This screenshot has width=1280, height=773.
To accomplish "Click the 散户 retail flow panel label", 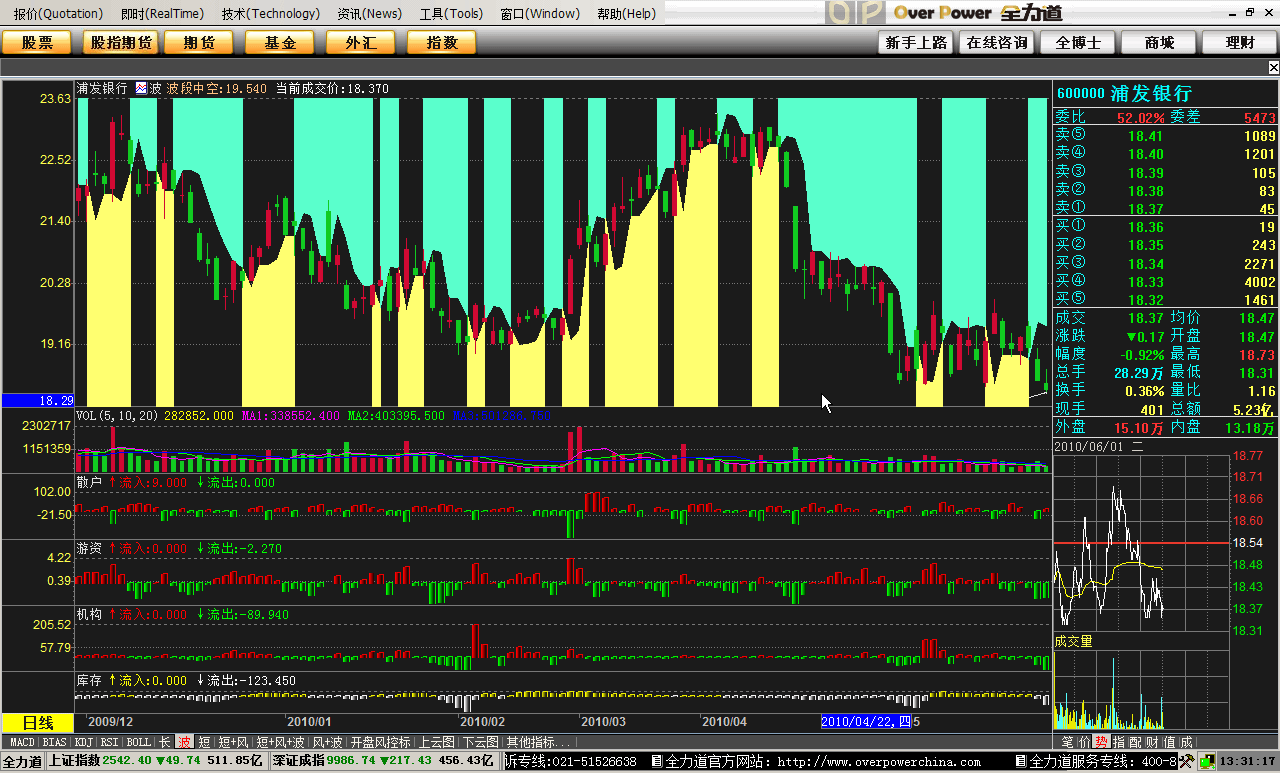I will coord(90,482).
